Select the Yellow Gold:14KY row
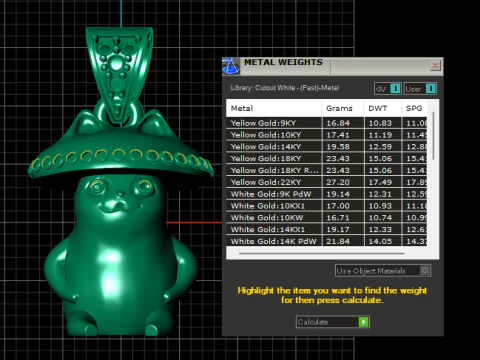 click(327, 147)
